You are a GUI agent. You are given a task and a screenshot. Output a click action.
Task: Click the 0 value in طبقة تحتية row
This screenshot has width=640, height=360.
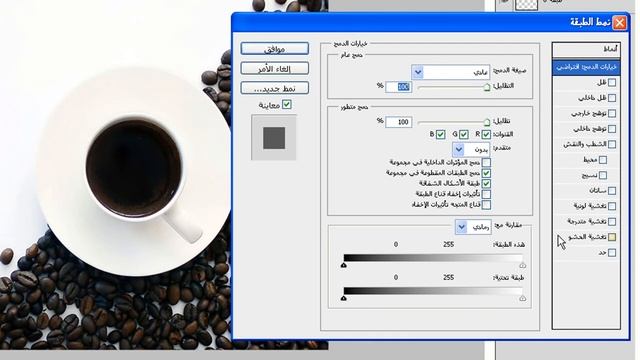pos(396,278)
